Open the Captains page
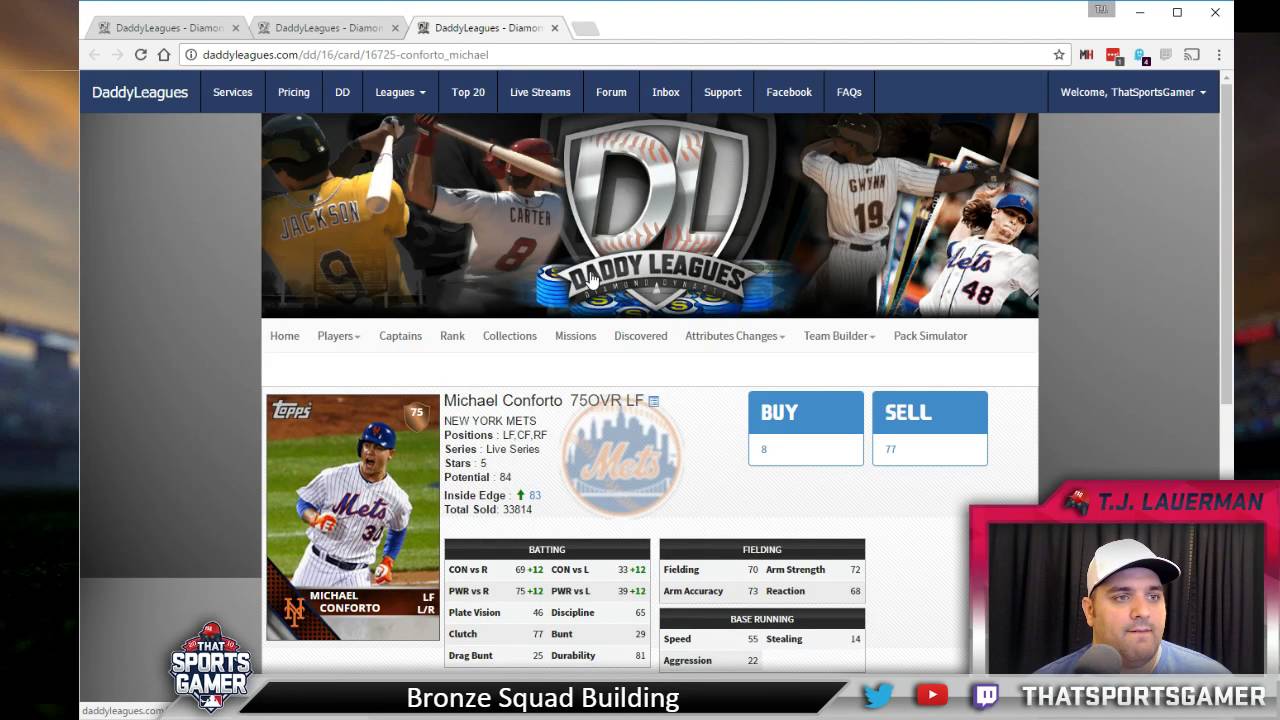Screen dimensions: 1280x720 400,336
